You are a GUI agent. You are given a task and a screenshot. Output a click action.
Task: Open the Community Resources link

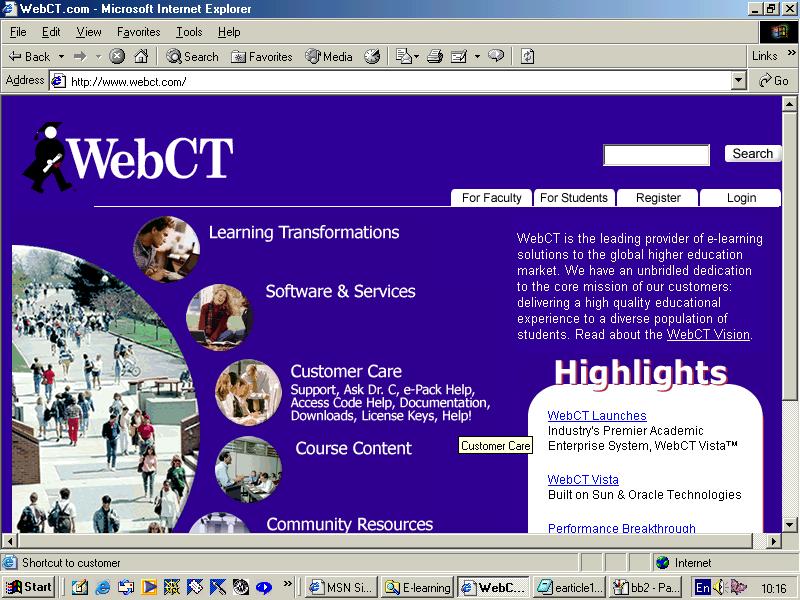click(349, 524)
